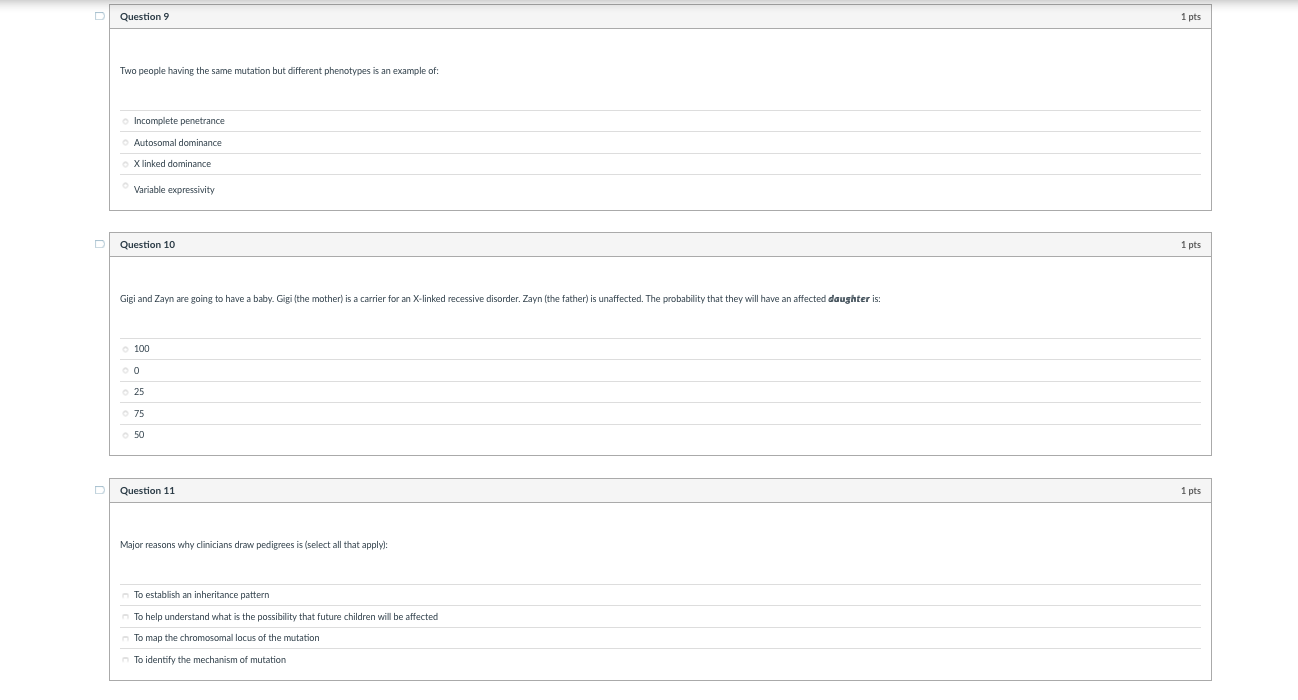Flag Question 10 for review
The image size is (1298, 700).
(99, 244)
